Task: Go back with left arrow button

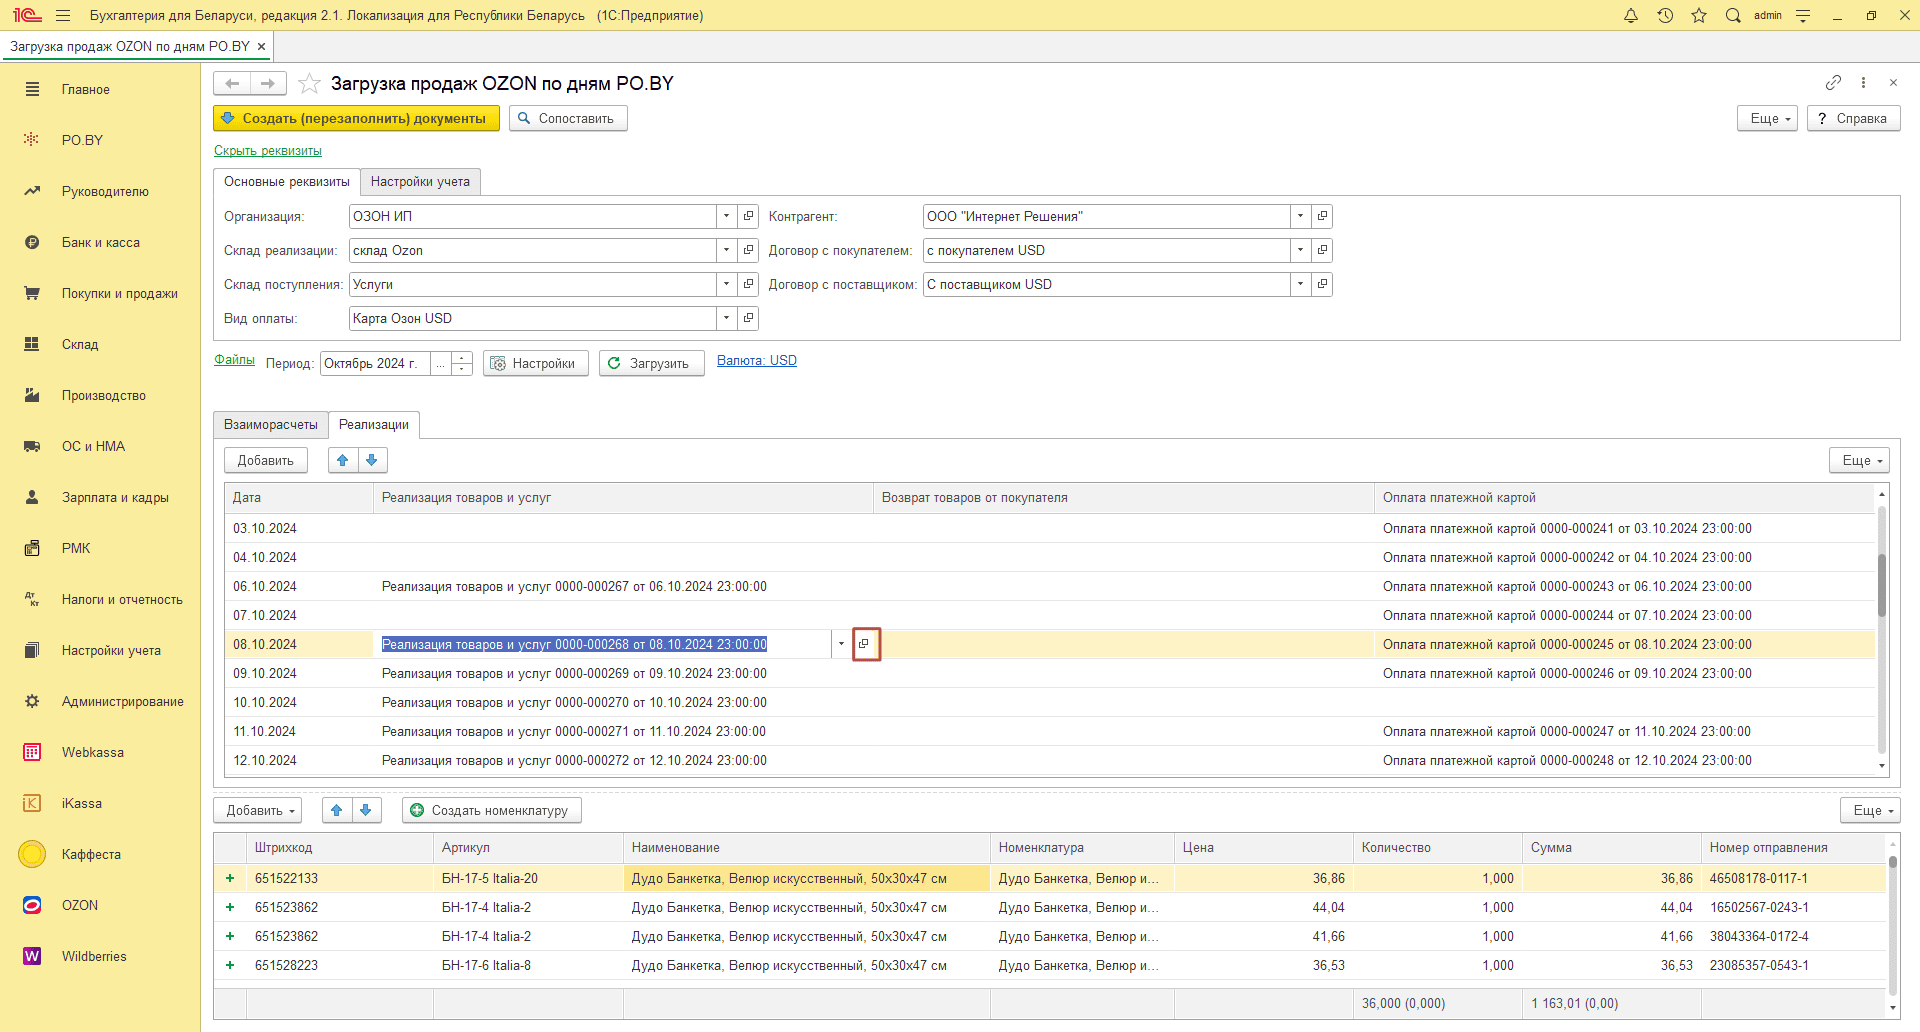Action: click(232, 83)
